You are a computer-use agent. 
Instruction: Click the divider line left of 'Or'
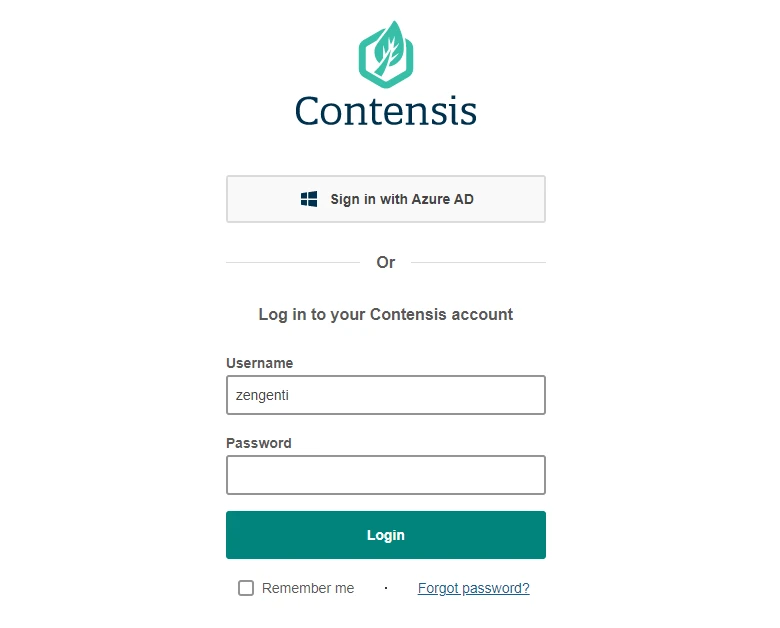pos(293,262)
